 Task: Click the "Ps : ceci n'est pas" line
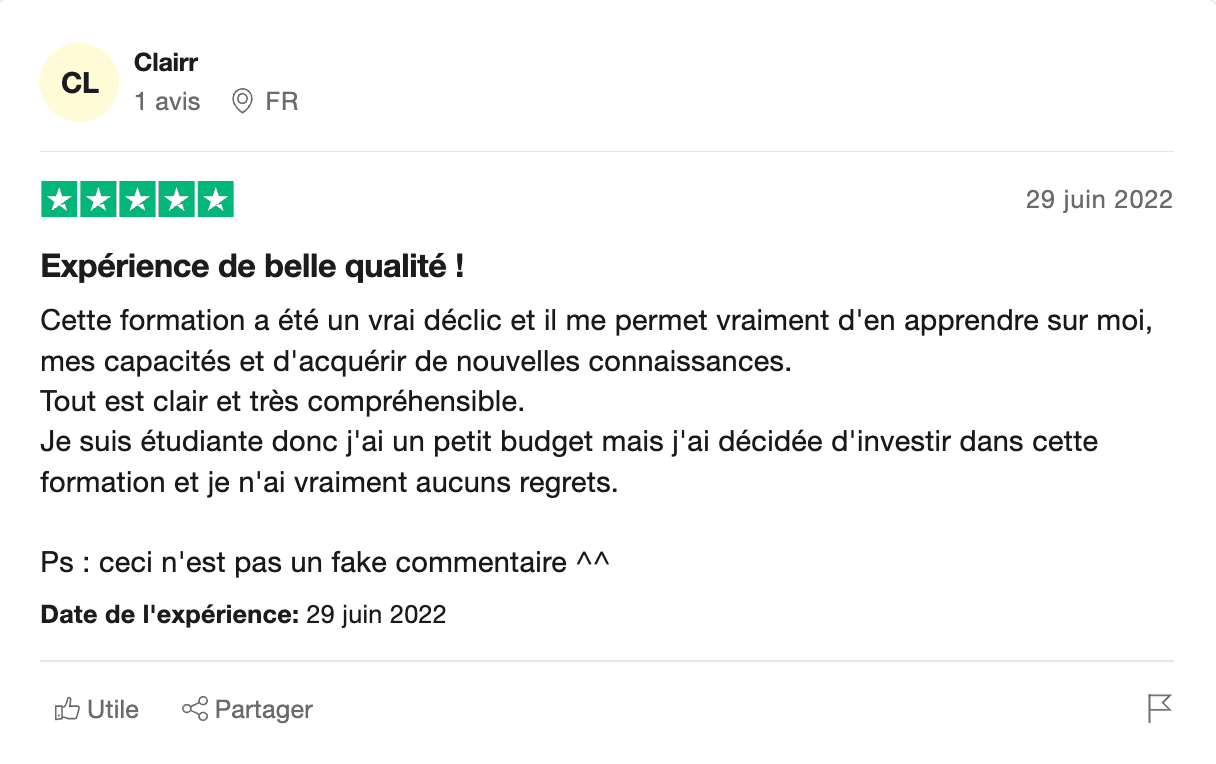click(325, 562)
